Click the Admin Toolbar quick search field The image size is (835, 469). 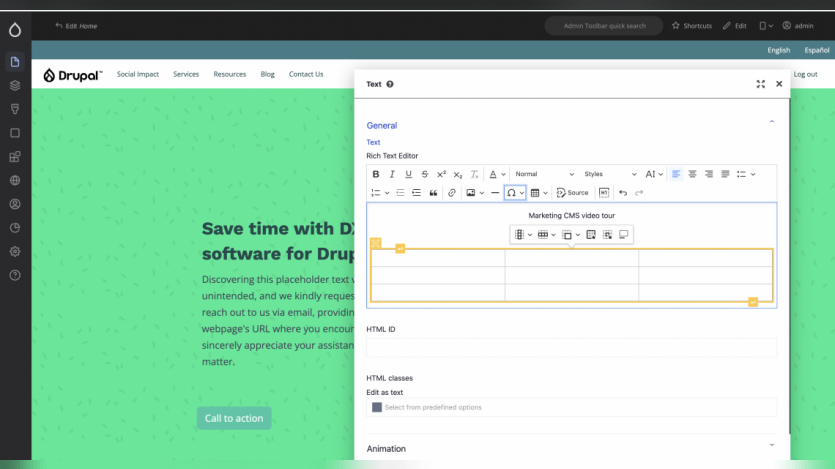tap(604, 26)
